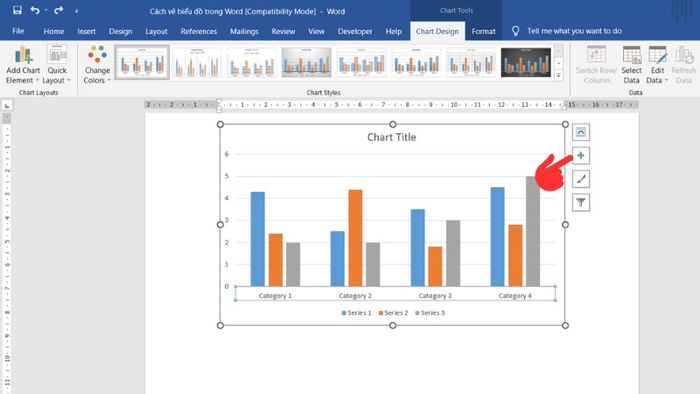Switch to the Insert tab
700x394 pixels.
pyautogui.click(x=86, y=31)
